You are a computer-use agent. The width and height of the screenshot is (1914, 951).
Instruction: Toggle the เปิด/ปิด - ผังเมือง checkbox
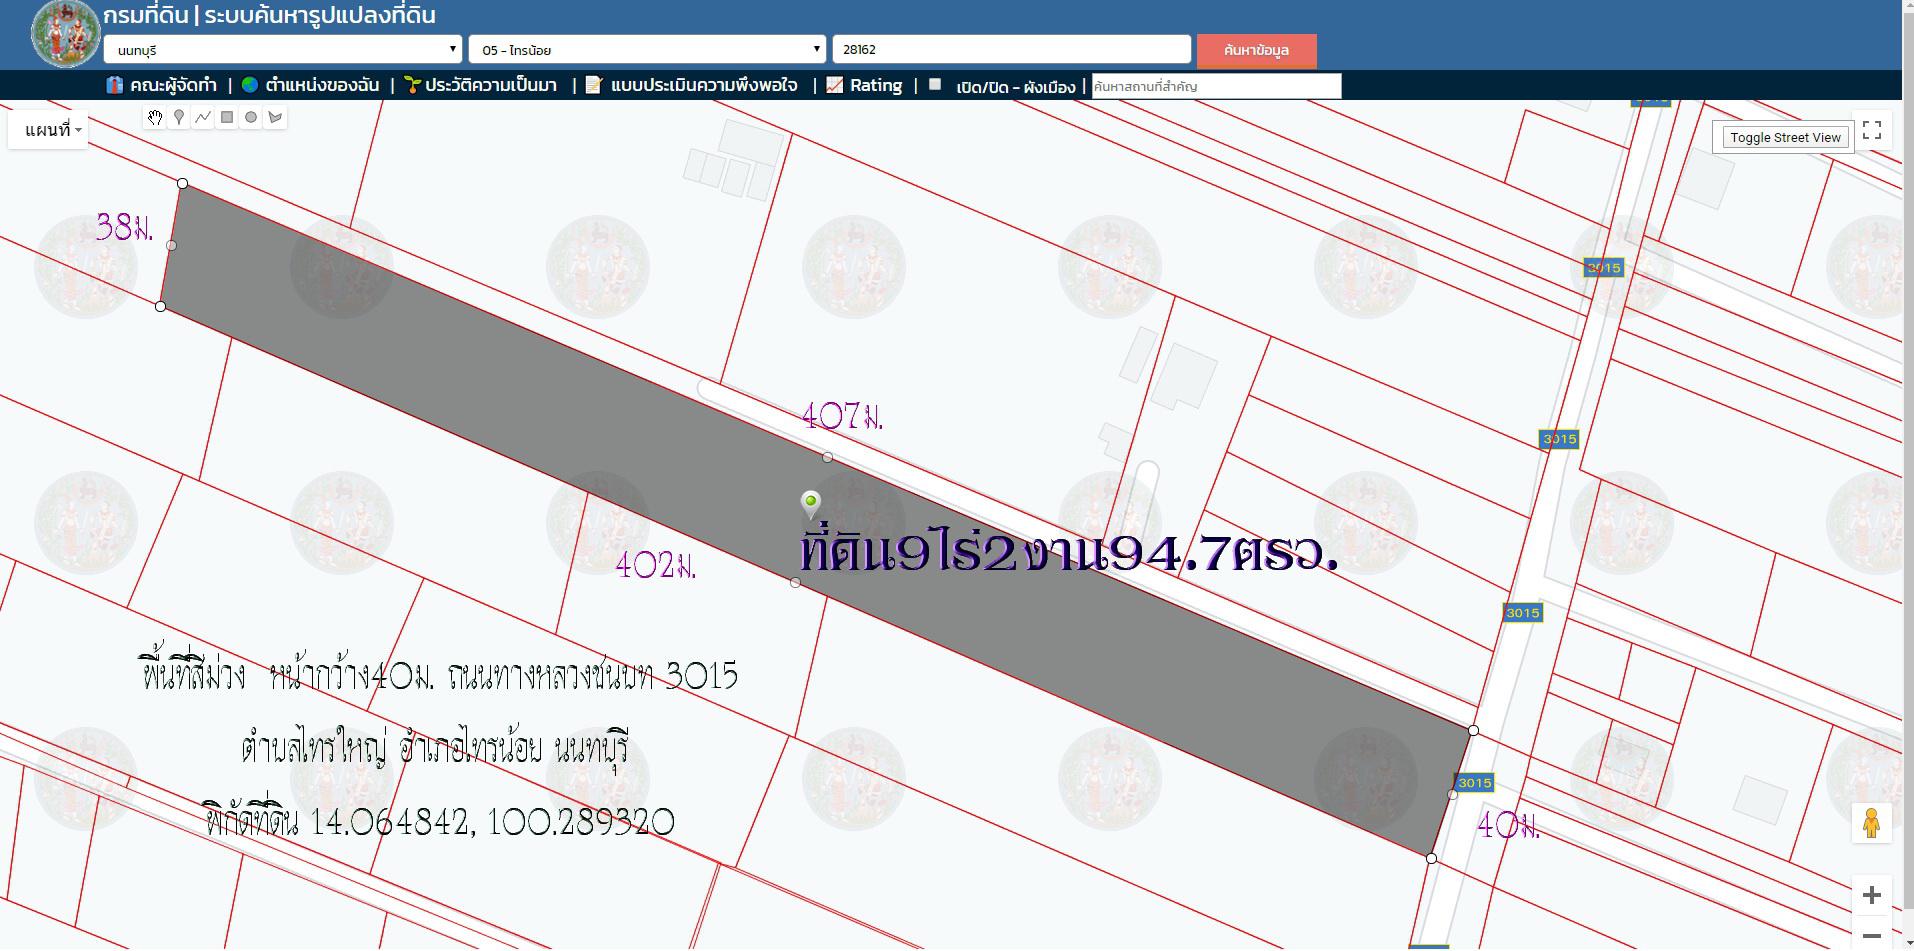935,85
